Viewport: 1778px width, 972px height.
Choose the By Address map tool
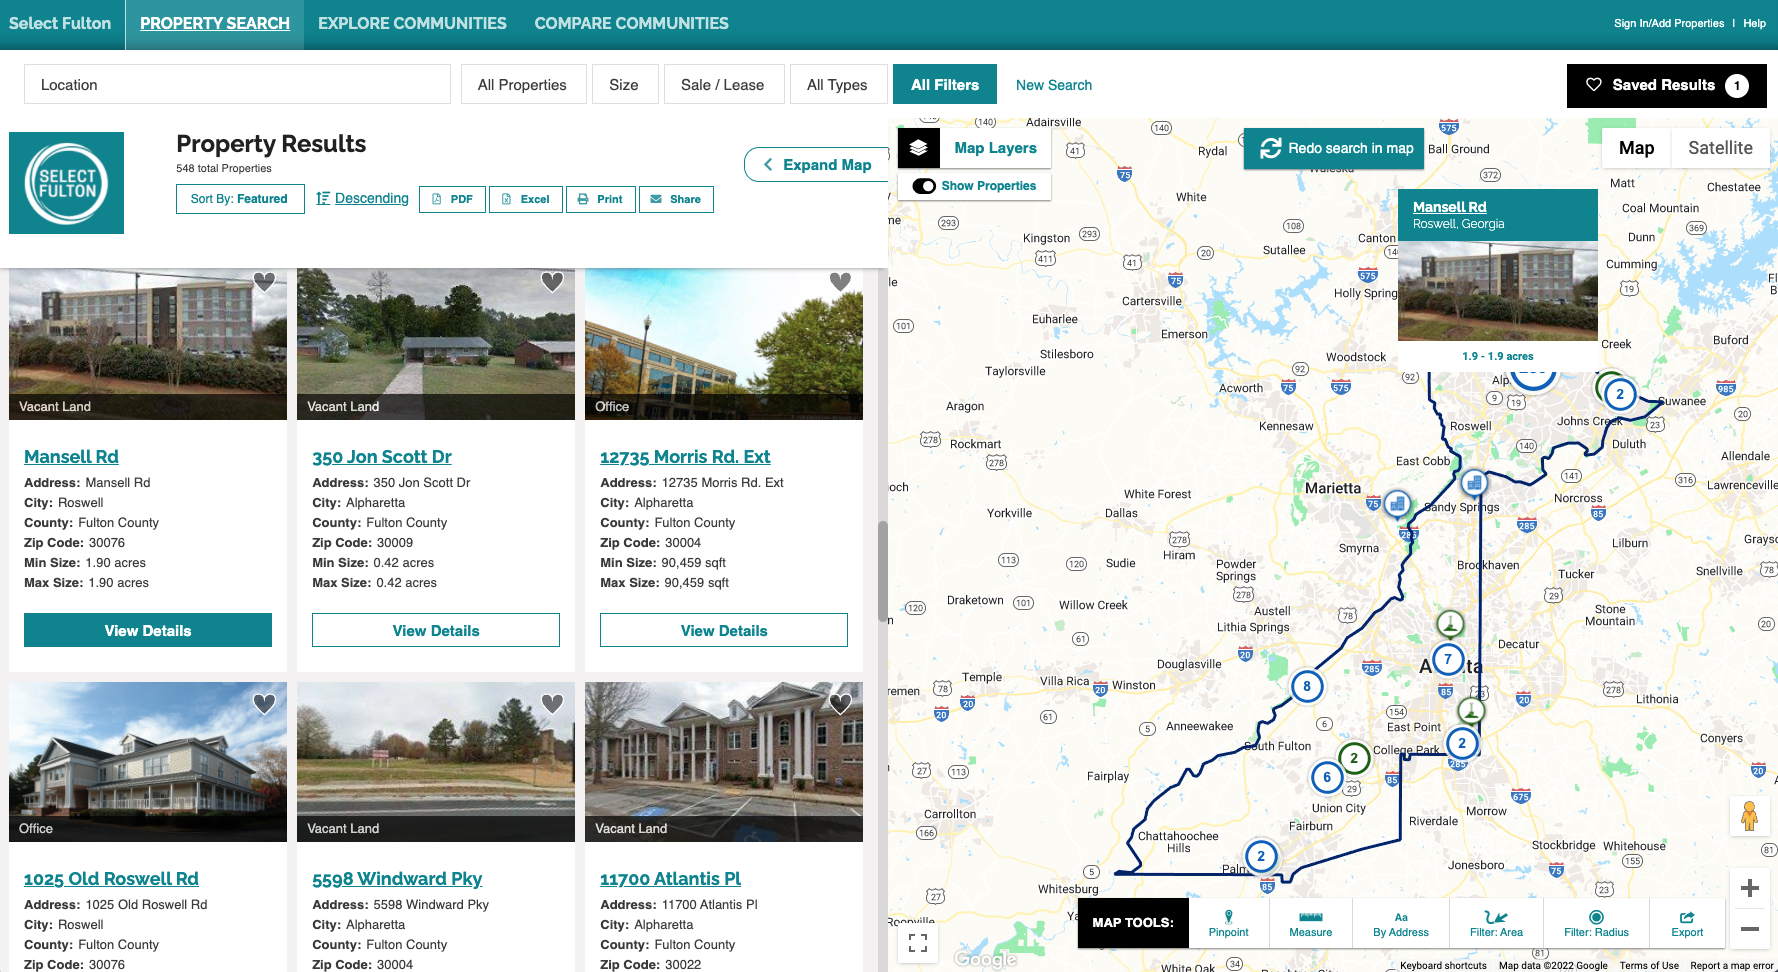(x=1400, y=923)
